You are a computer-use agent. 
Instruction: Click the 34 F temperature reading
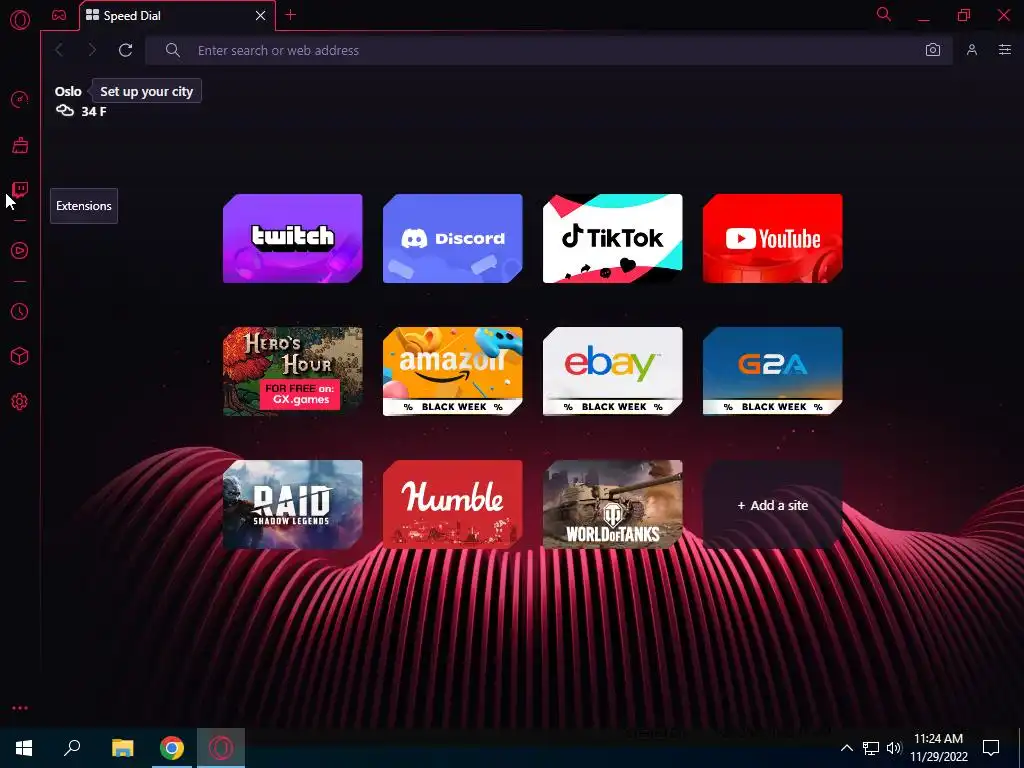[x=93, y=112]
